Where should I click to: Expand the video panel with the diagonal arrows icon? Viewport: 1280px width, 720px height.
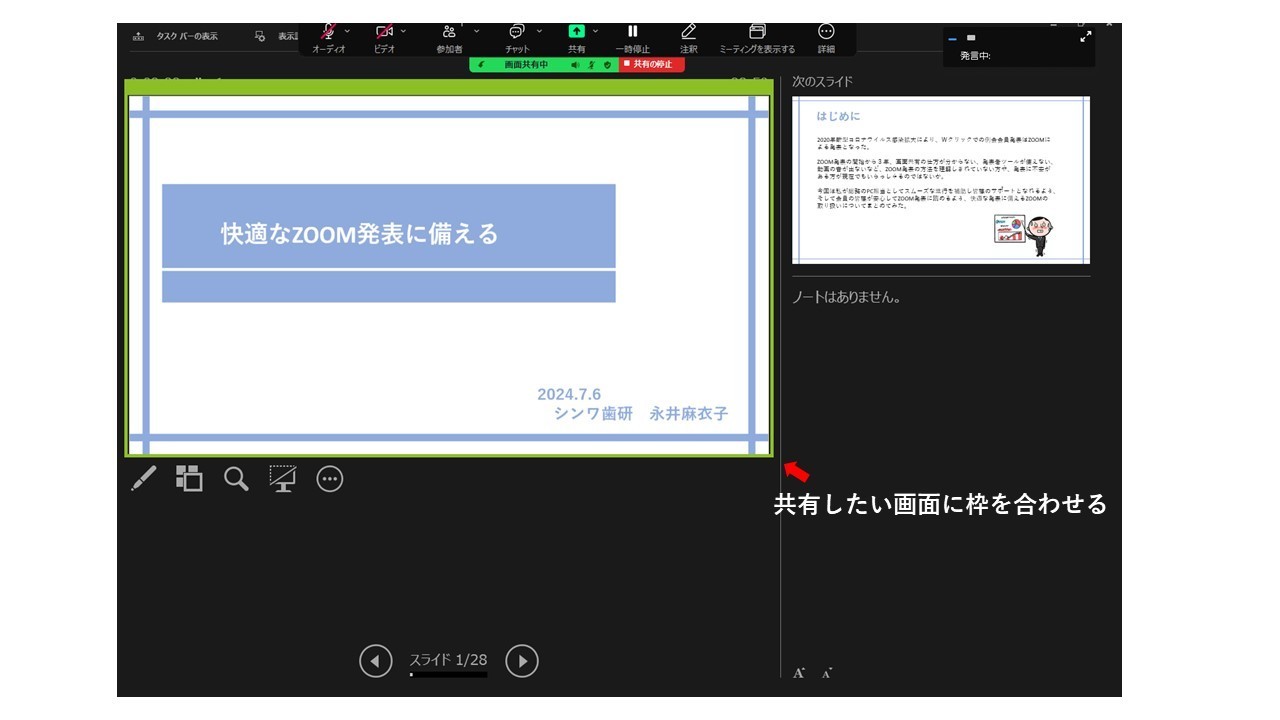[1086, 36]
